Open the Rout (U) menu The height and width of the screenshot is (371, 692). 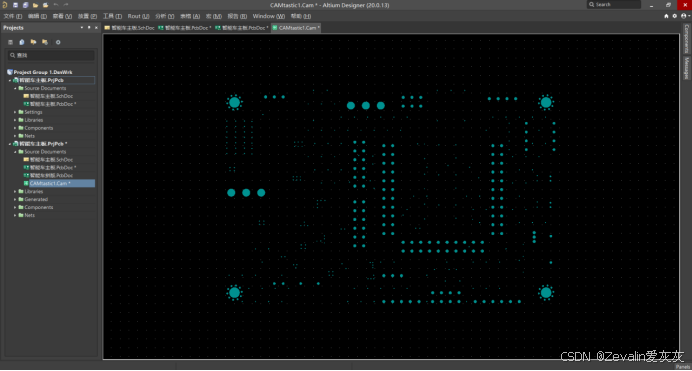pos(139,16)
